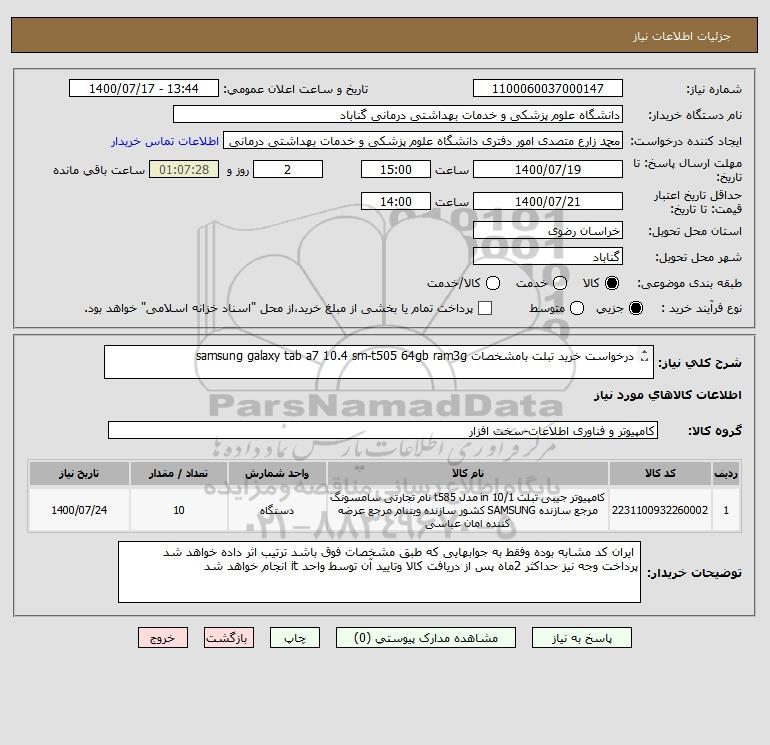
Task: Click the buyer organization name field
Action: pos(398,115)
